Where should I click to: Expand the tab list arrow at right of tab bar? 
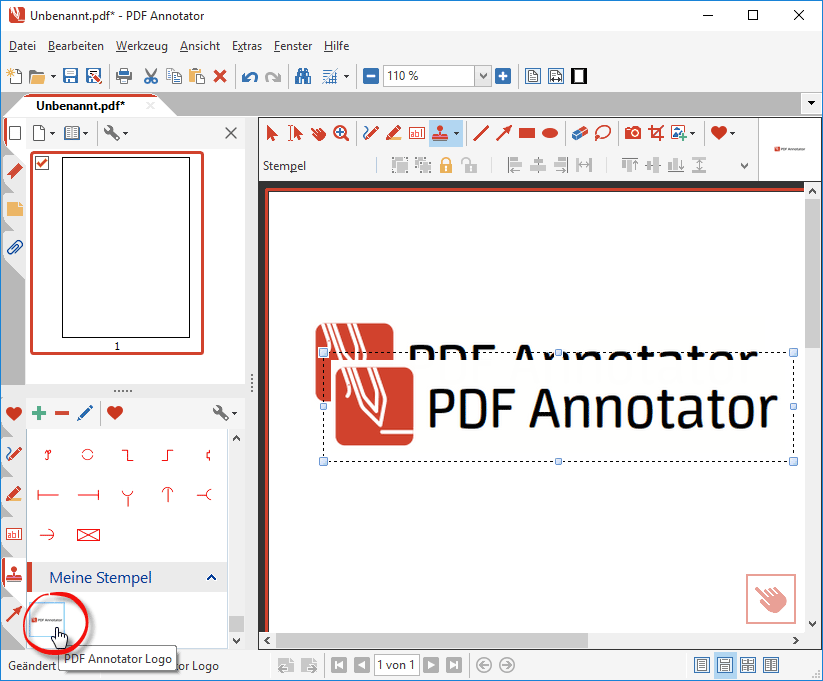point(811,103)
